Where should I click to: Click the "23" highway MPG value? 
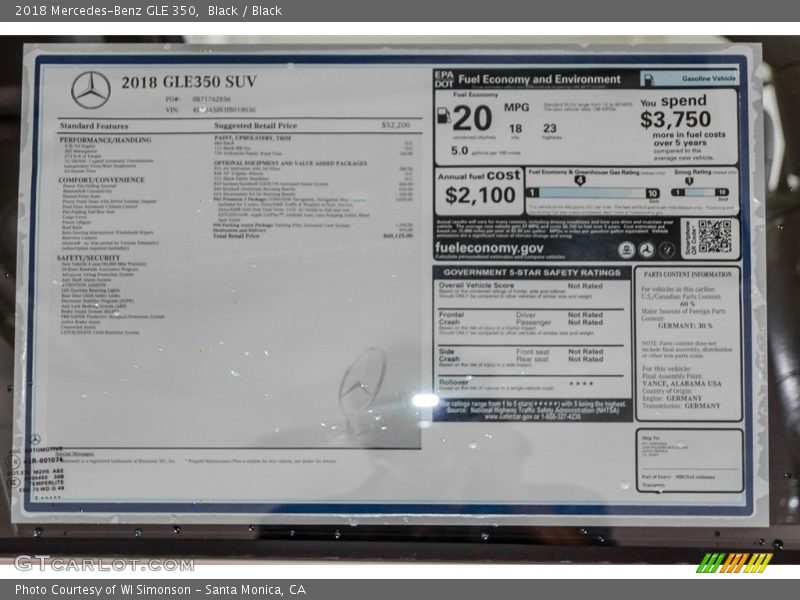tap(549, 128)
